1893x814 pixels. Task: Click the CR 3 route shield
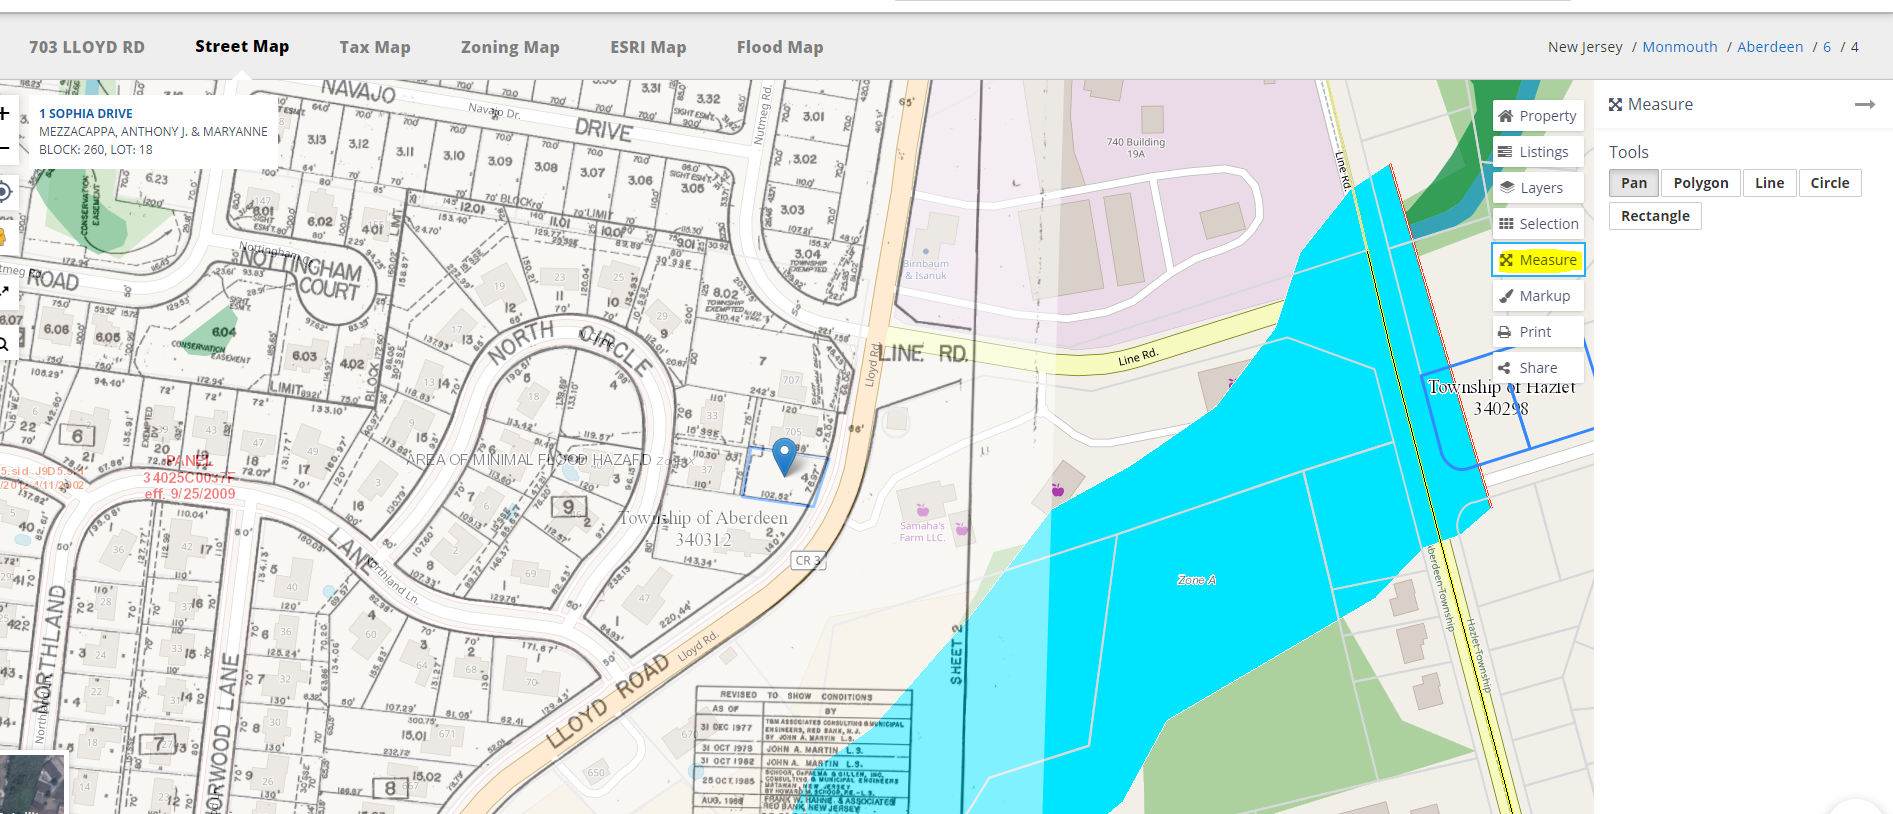[x=807, y=560]
